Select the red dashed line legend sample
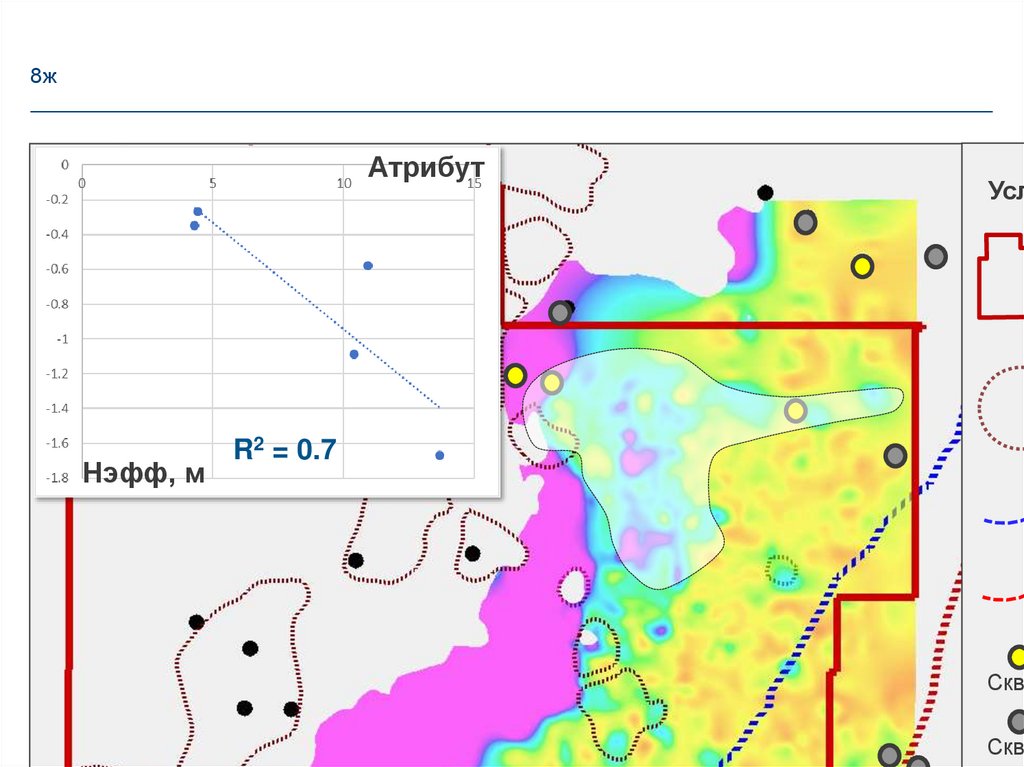 click(1004, 597)
